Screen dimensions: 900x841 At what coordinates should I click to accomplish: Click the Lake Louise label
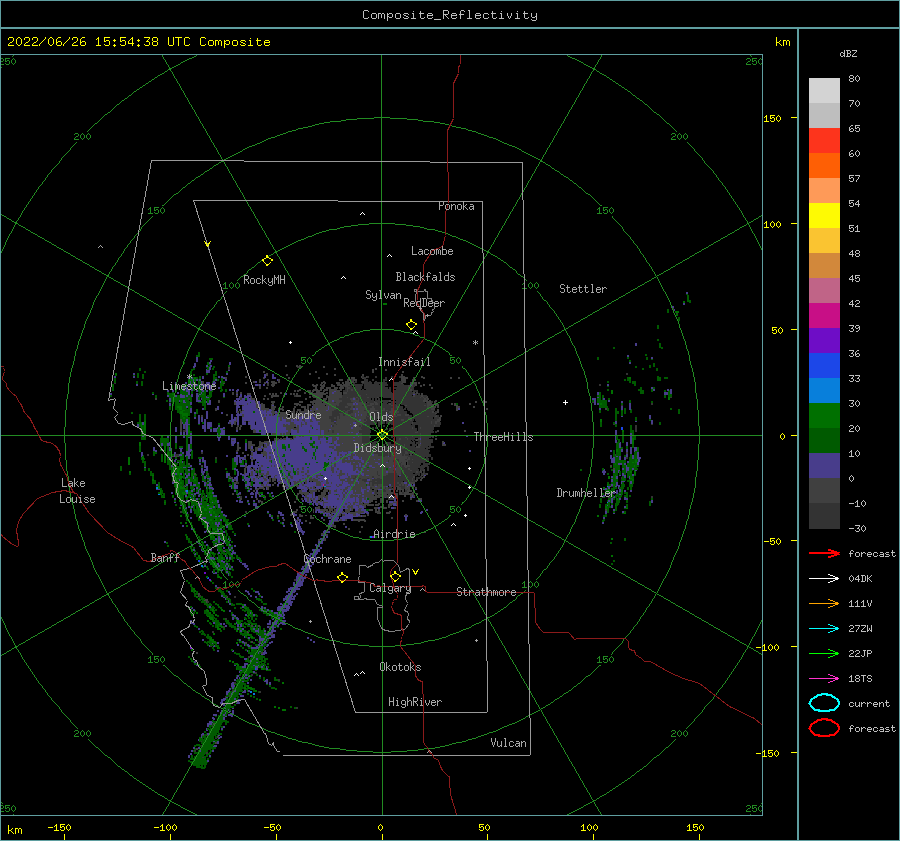click(x=77, y=491)
